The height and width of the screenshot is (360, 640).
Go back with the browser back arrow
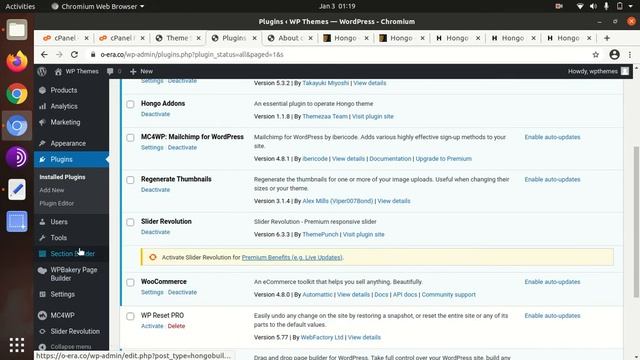(x=44, y=54)
